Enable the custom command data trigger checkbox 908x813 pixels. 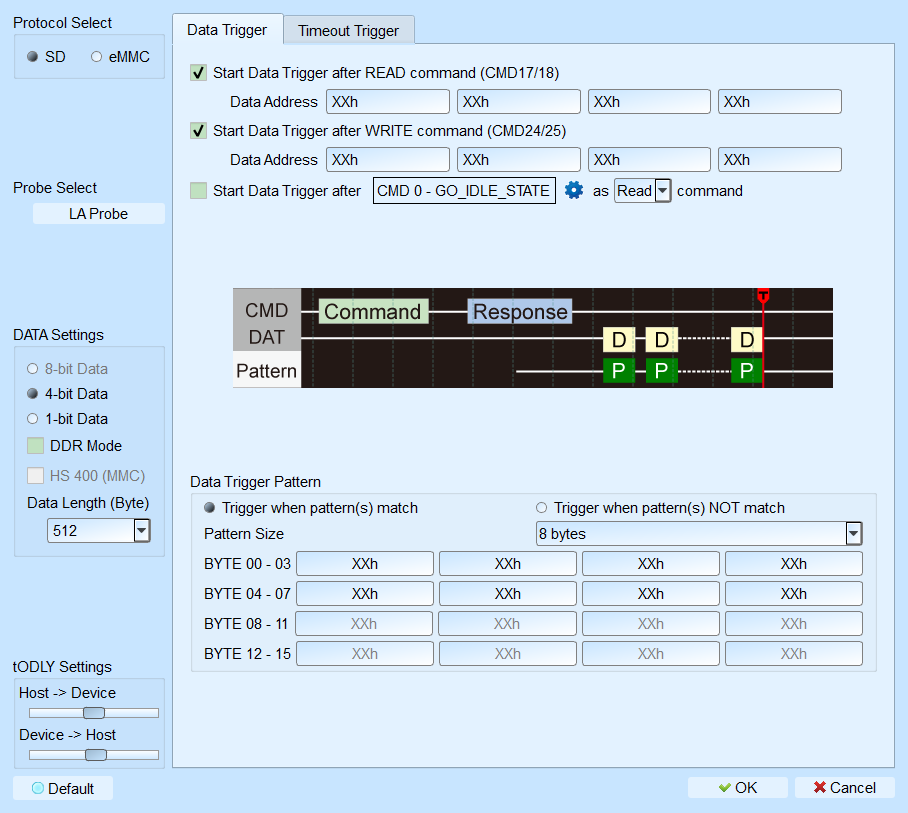[x=198, y=191]
